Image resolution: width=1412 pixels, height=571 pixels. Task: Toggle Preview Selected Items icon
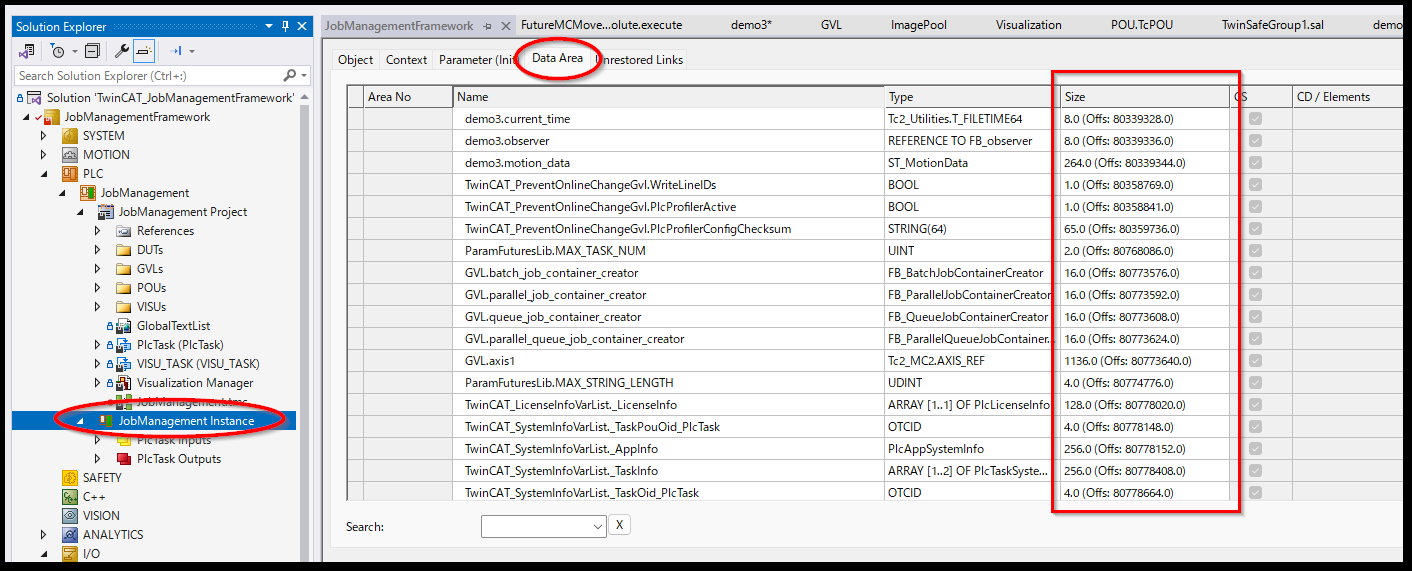(144, 50)
